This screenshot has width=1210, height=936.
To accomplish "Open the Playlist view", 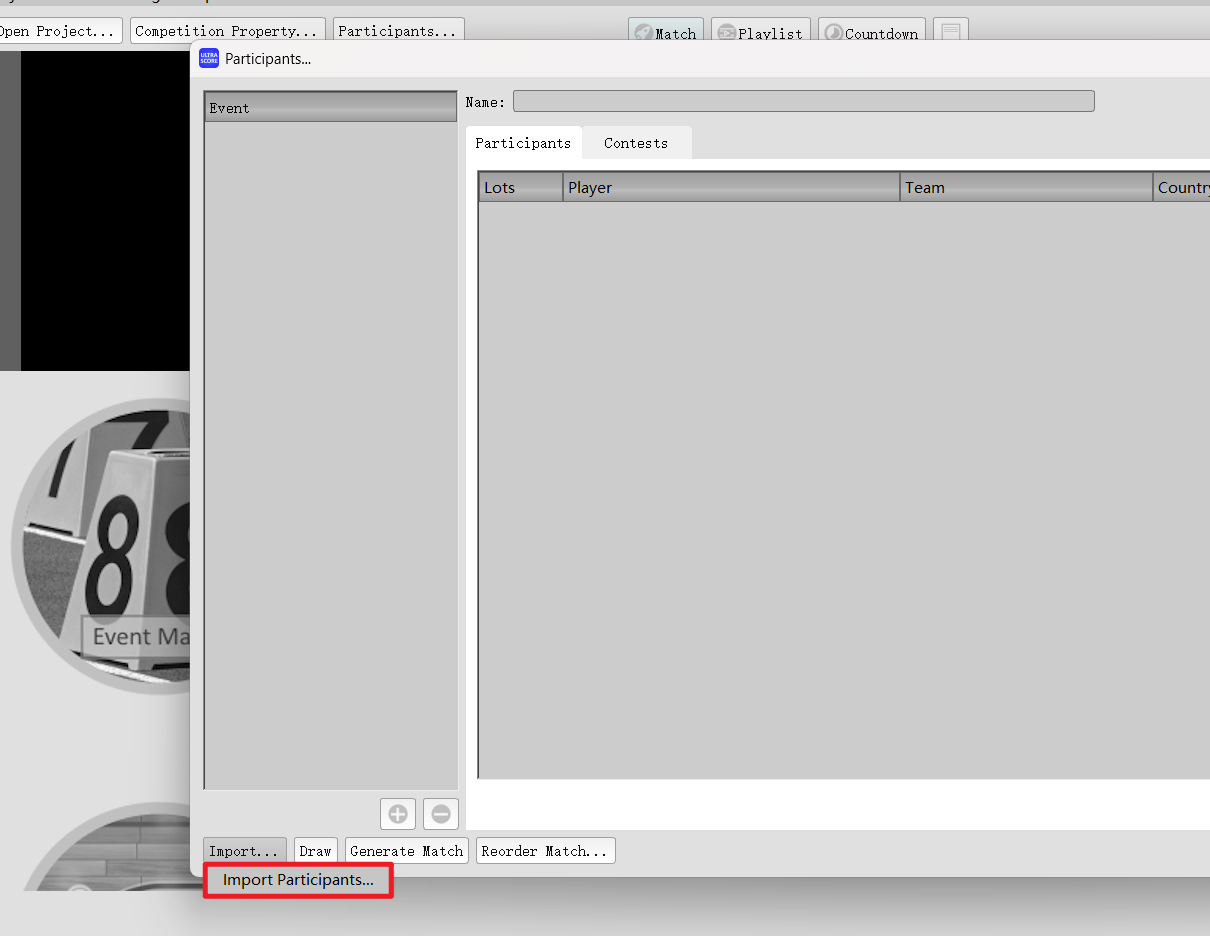I will pyautogui.click(x=760, y=33).
